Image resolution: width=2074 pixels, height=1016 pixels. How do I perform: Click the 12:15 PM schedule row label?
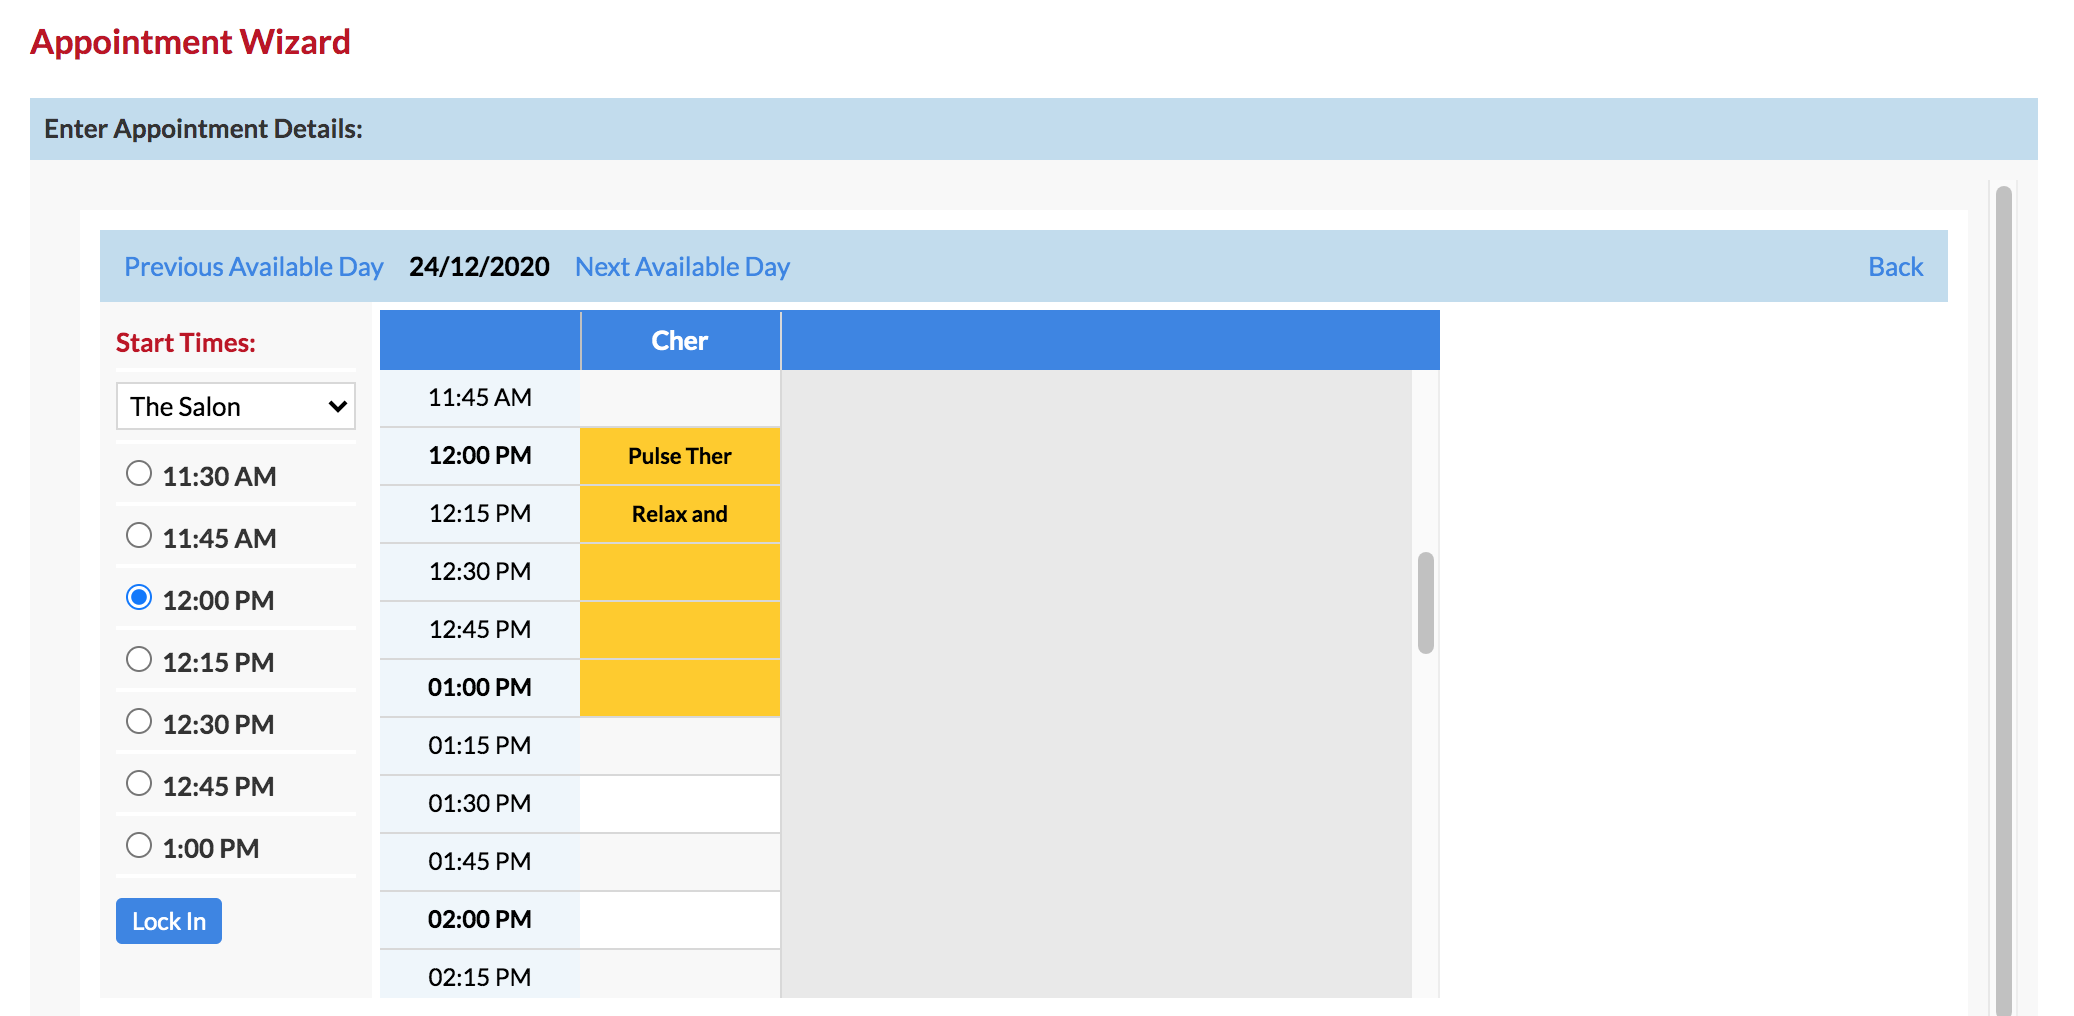coord(480,514)
